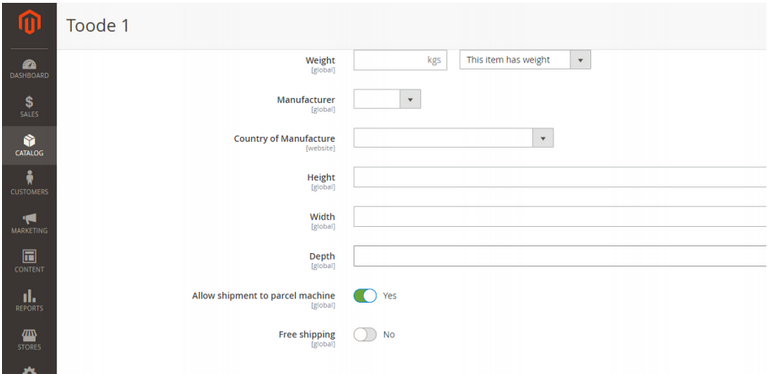
Task: Click the Toode 1 page title
Action: point(98,25)
